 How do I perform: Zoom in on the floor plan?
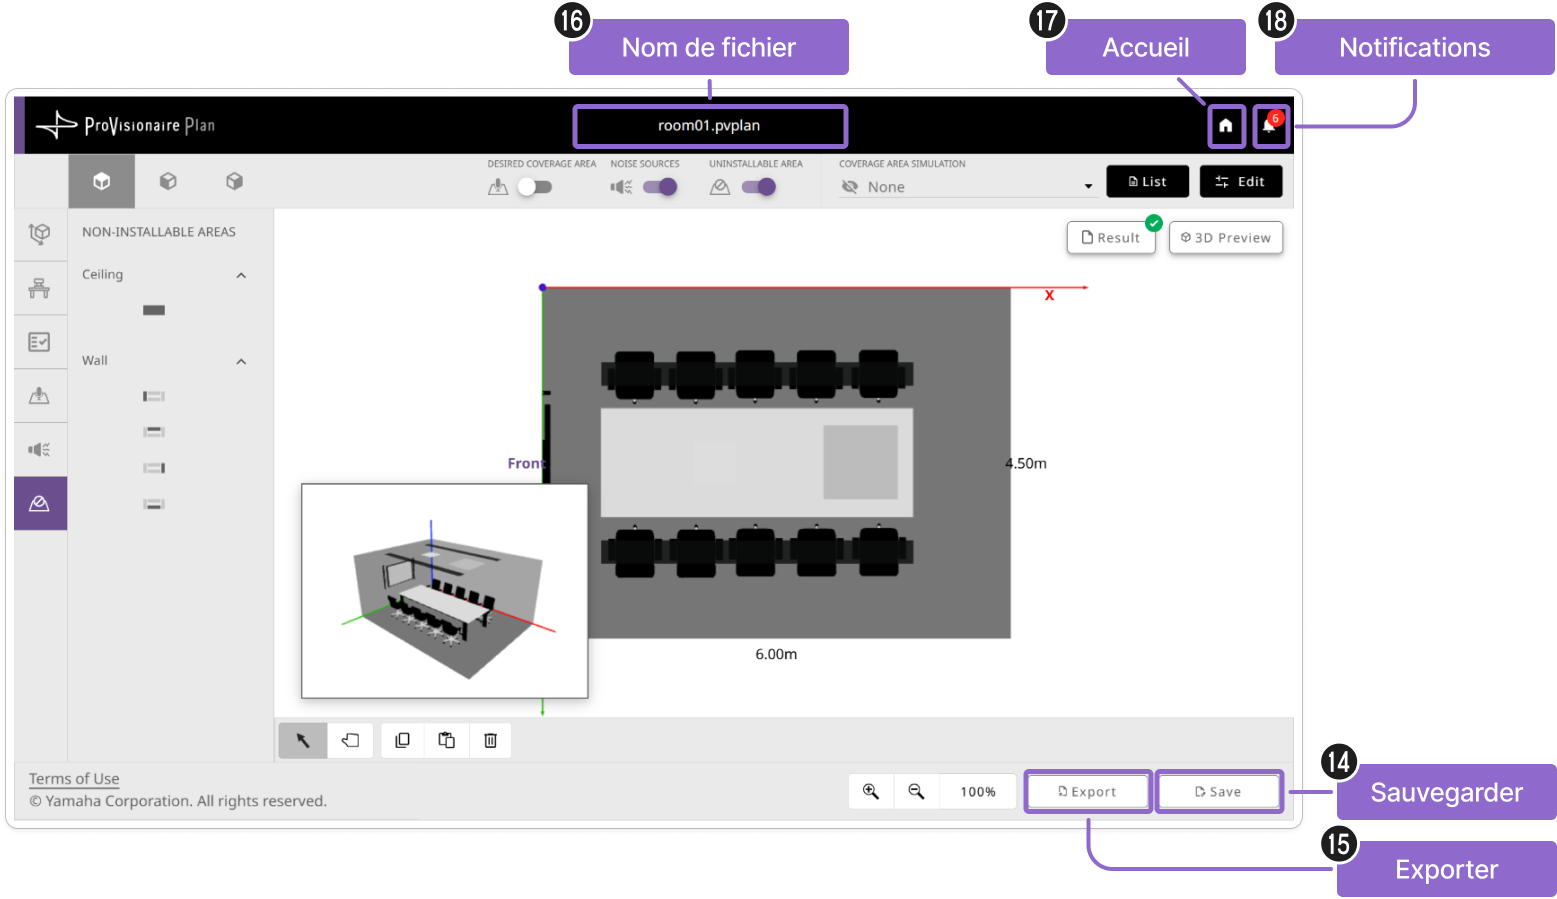pos(871,792)
